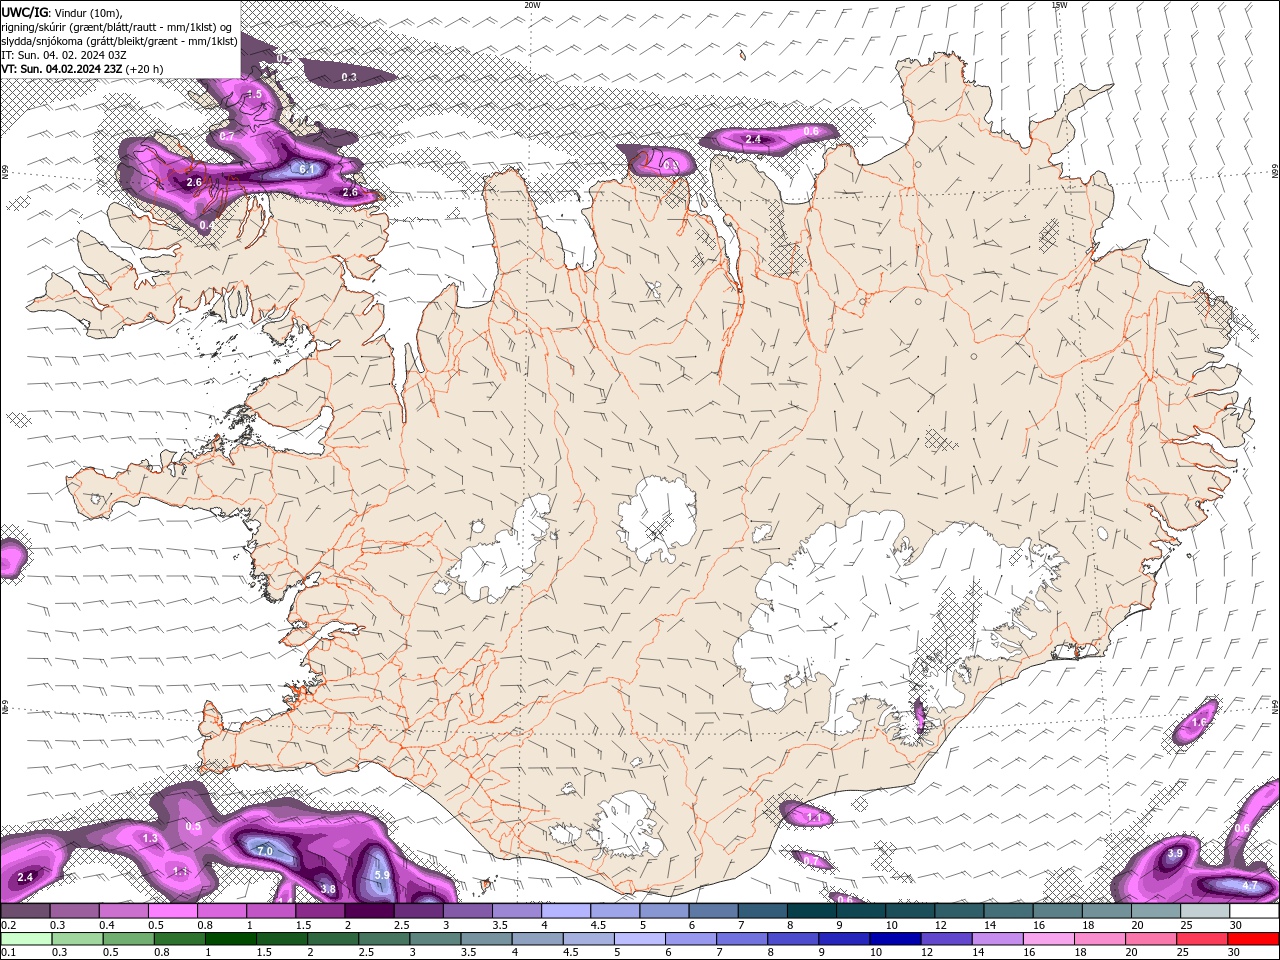Click the 7.0 precipitation value on the map
The image size is (1280, 960).
[265, 851]
